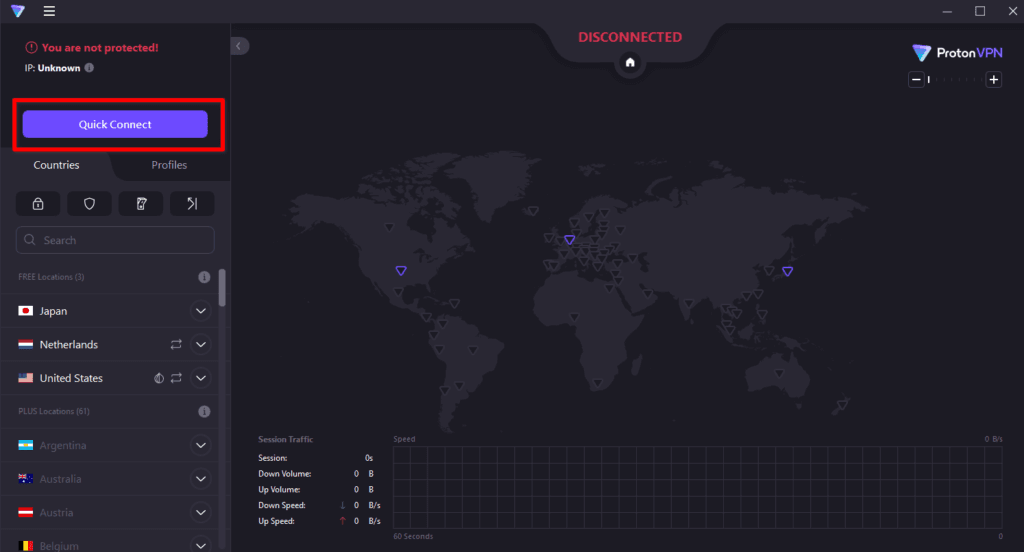This screenshot has width=1024, height=552.
Task: Click the 'You are not protected!' warning
Action: (x=100, y=48)
